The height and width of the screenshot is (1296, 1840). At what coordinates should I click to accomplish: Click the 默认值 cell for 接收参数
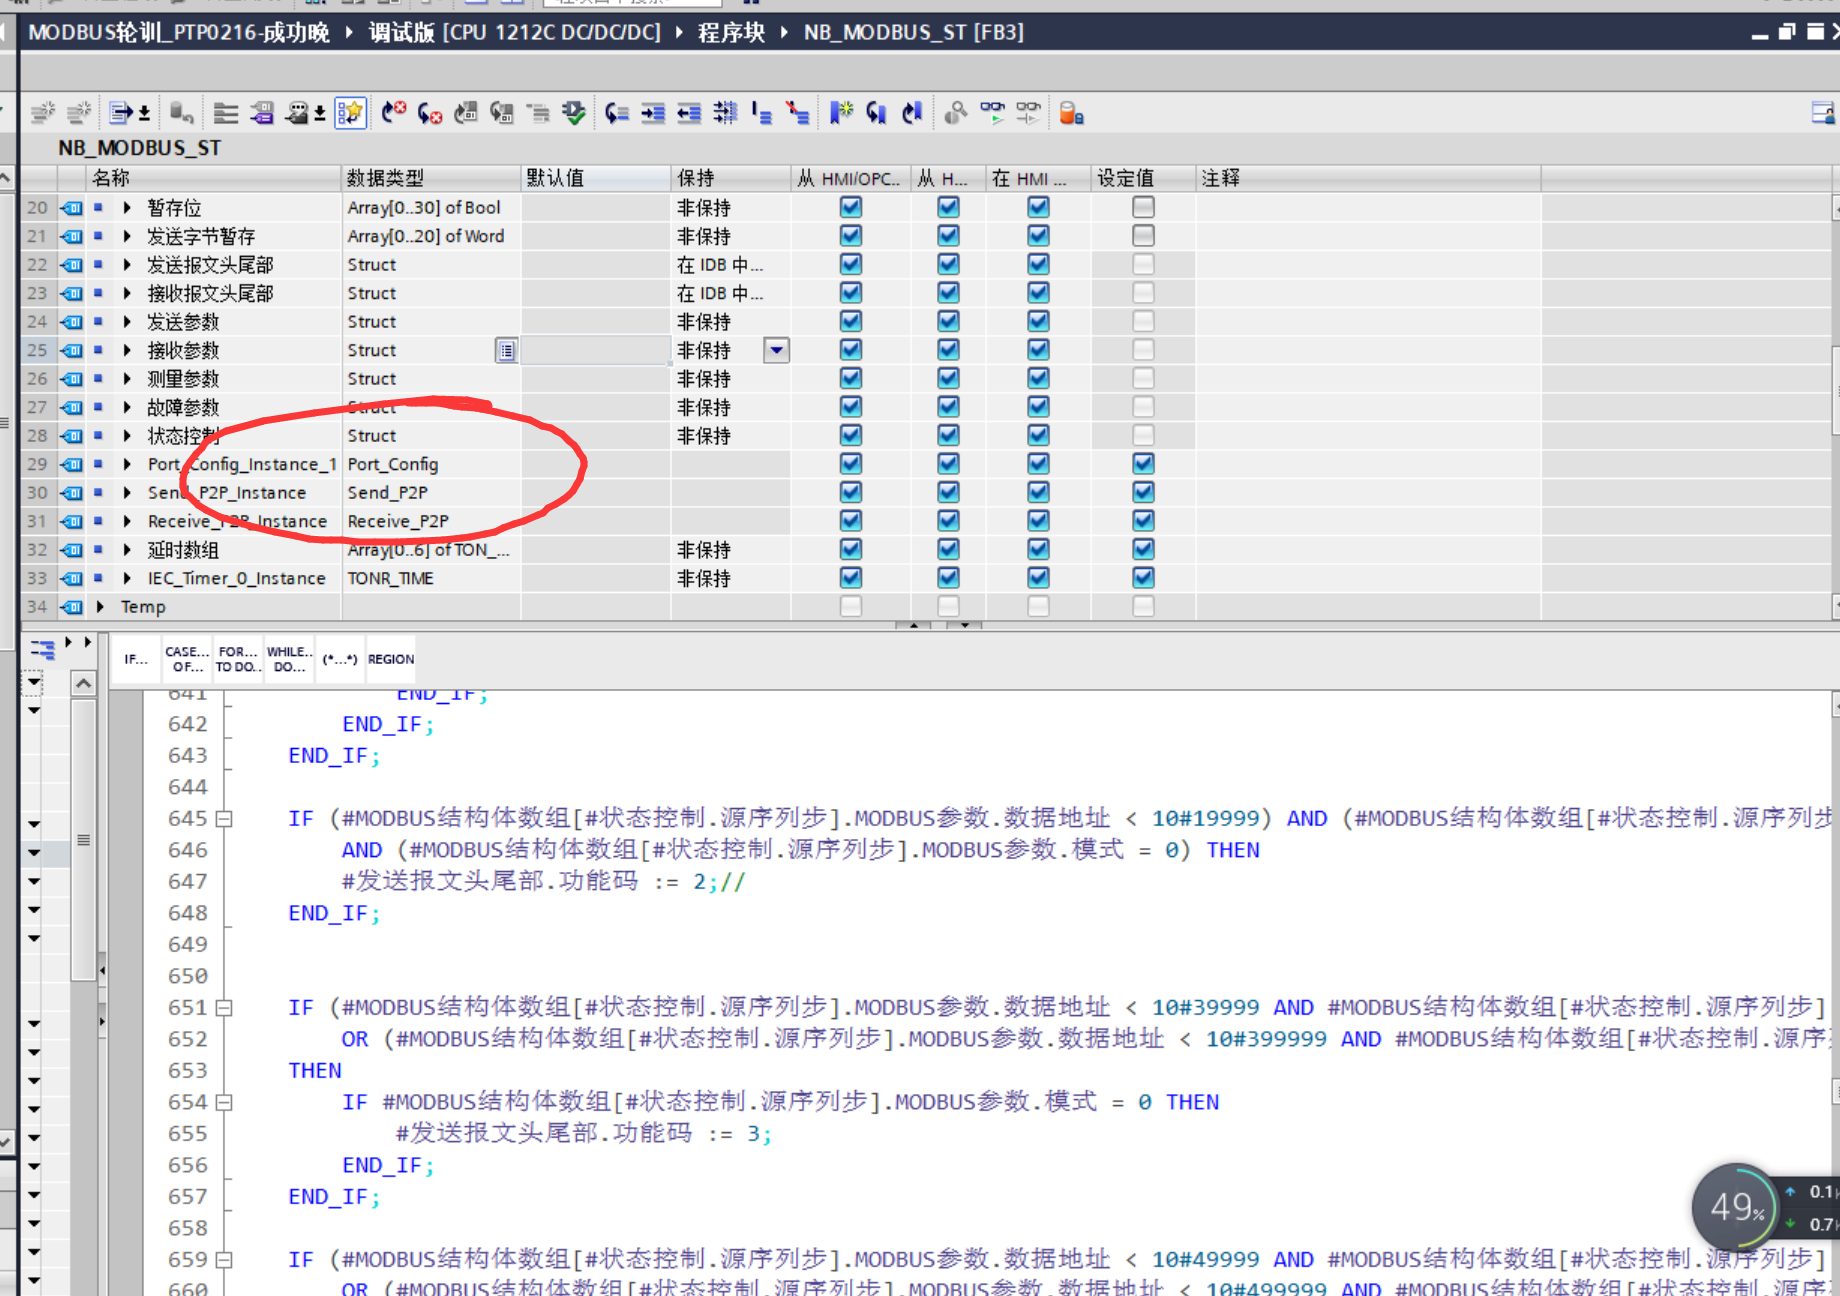click(x=595, y=350)
